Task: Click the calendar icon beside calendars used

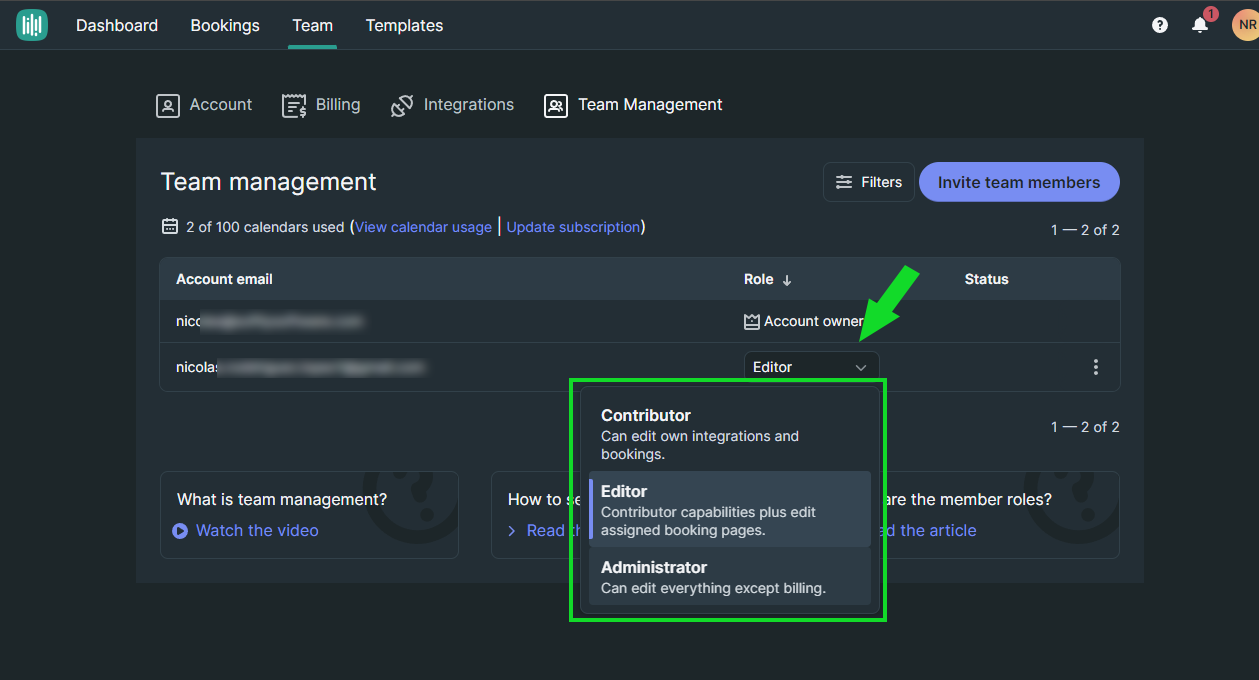Action: pyautogui.click(x=170, y=227)
